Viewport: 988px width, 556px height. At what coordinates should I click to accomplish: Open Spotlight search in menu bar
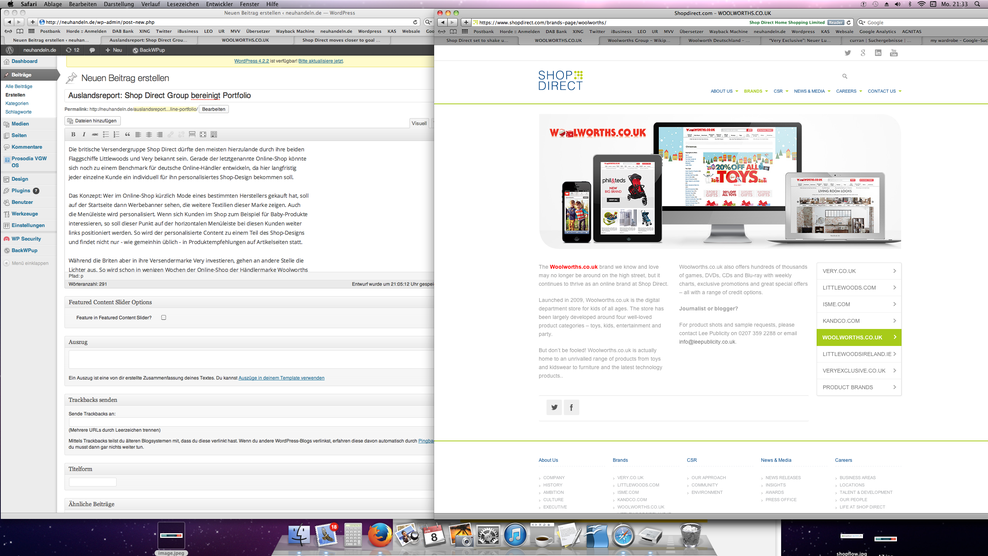coord(978,4)
